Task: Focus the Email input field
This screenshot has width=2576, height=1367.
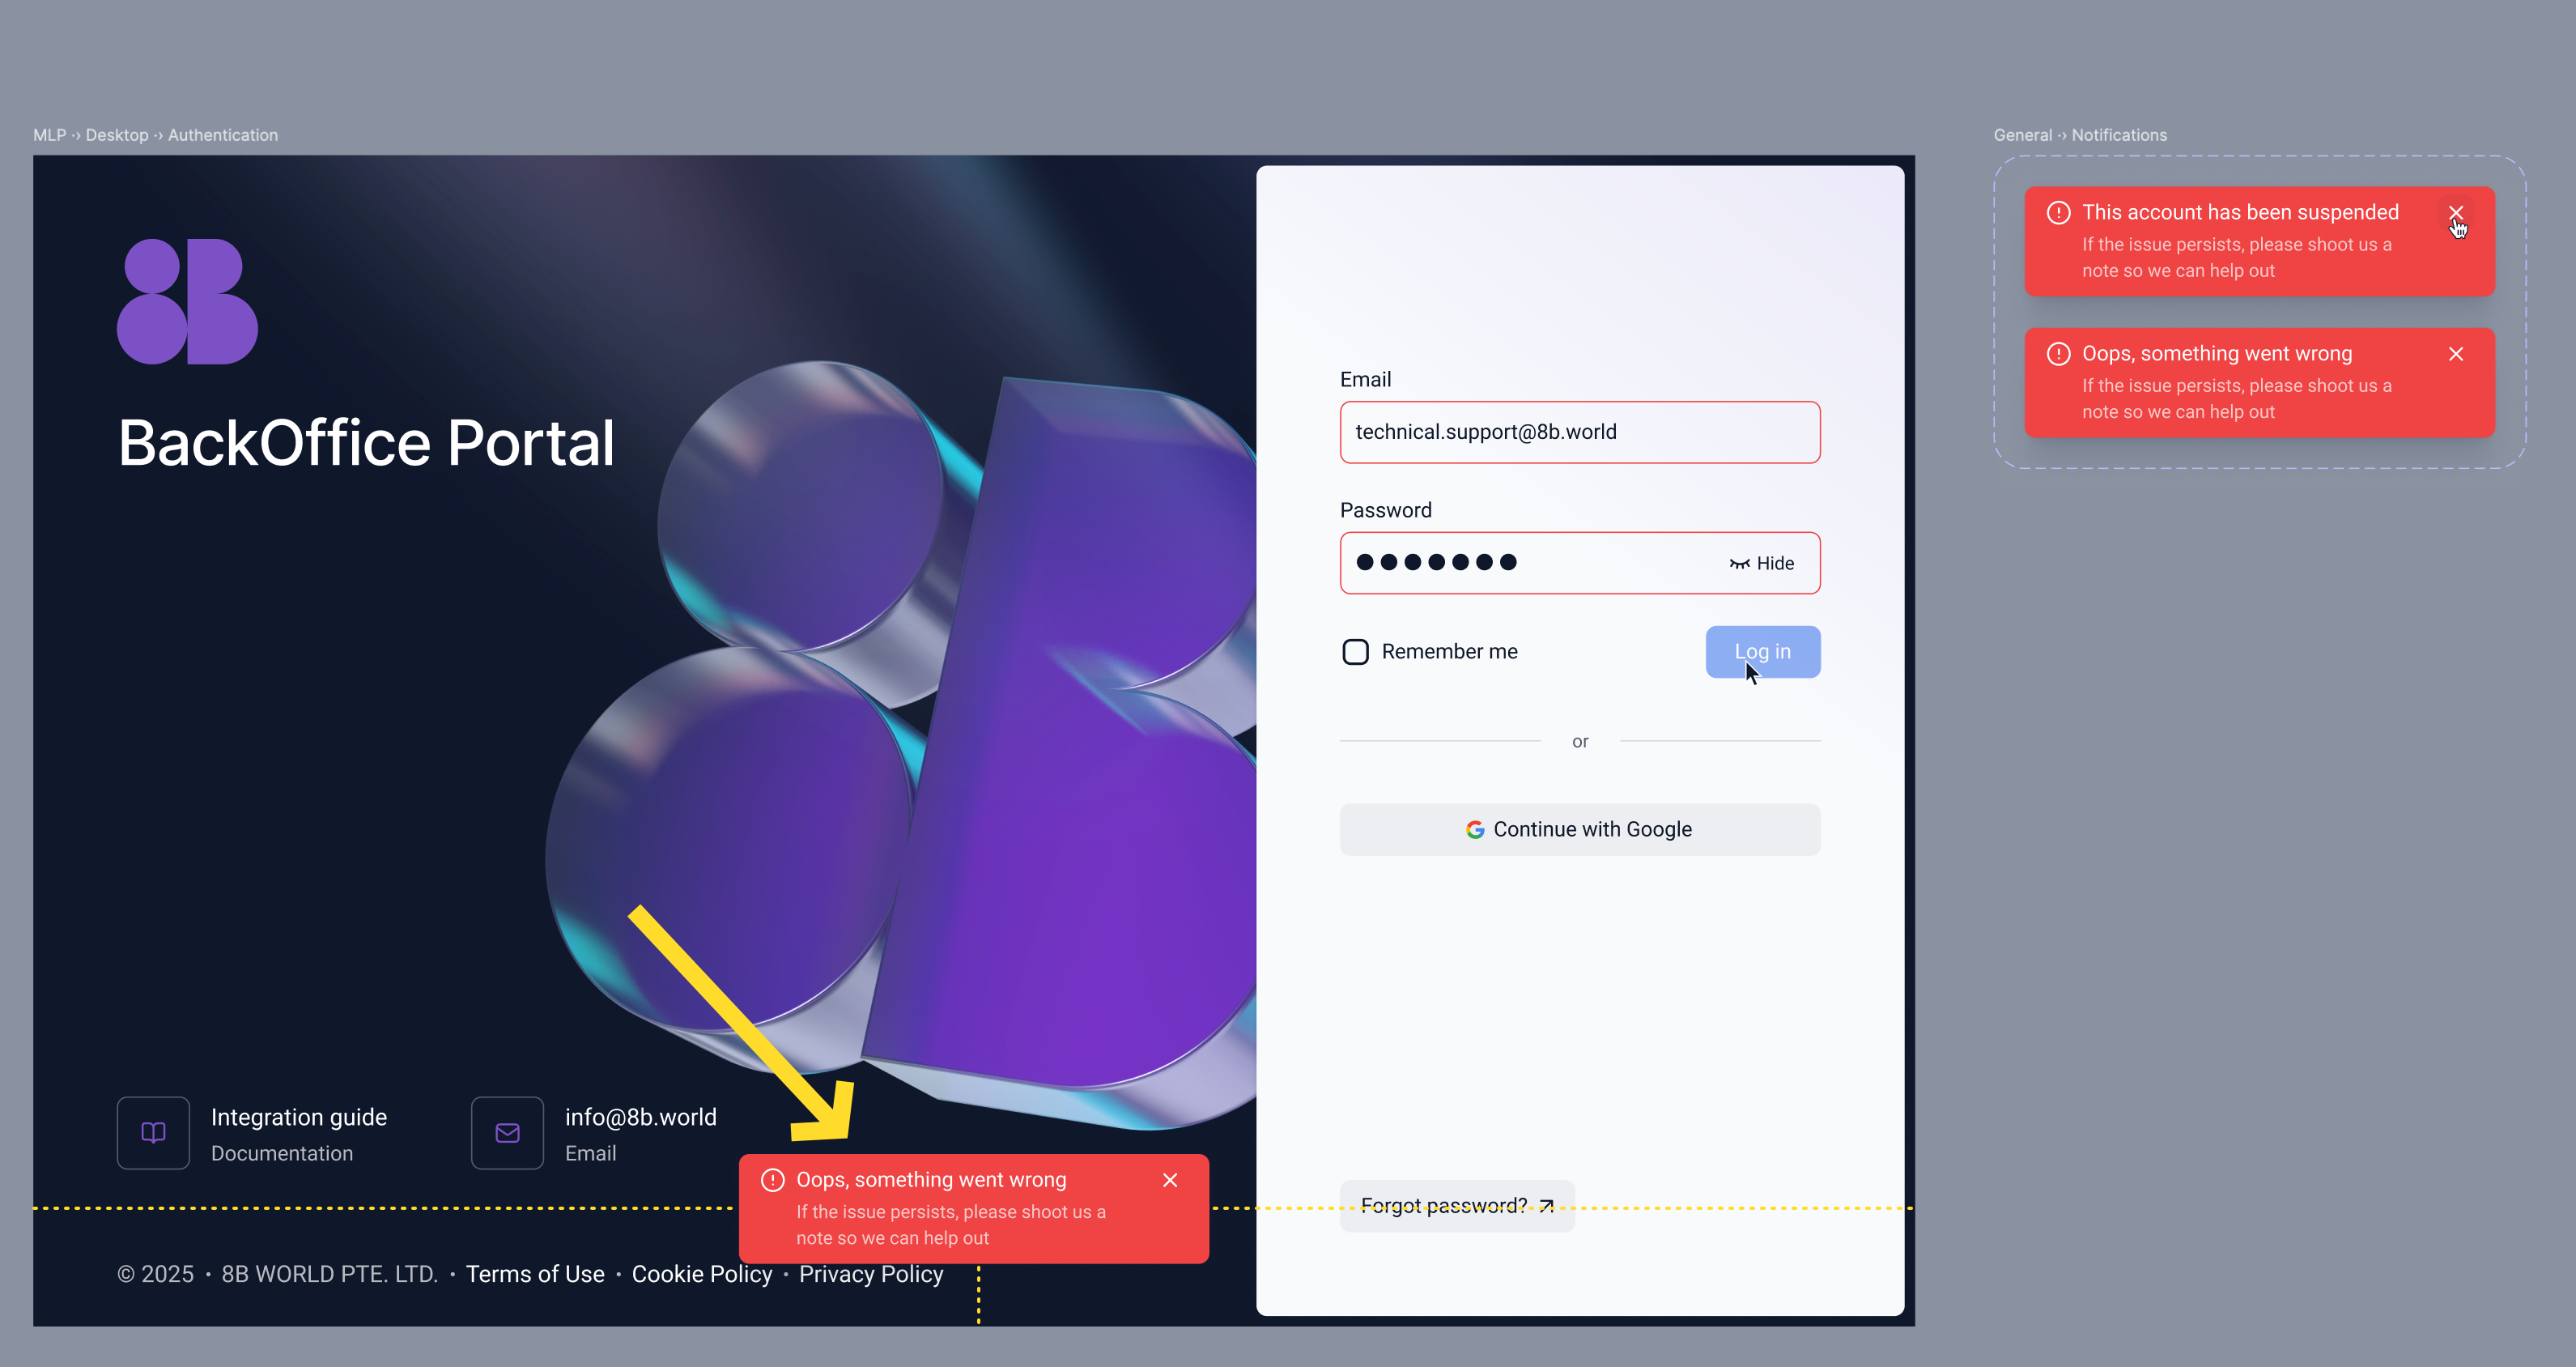Action: click(1579, 432)
